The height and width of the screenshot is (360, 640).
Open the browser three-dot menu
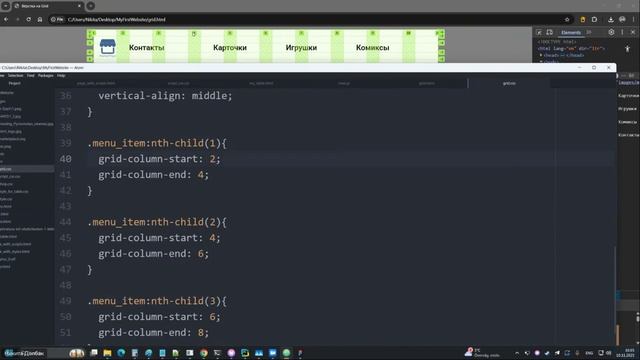(633, 19)
